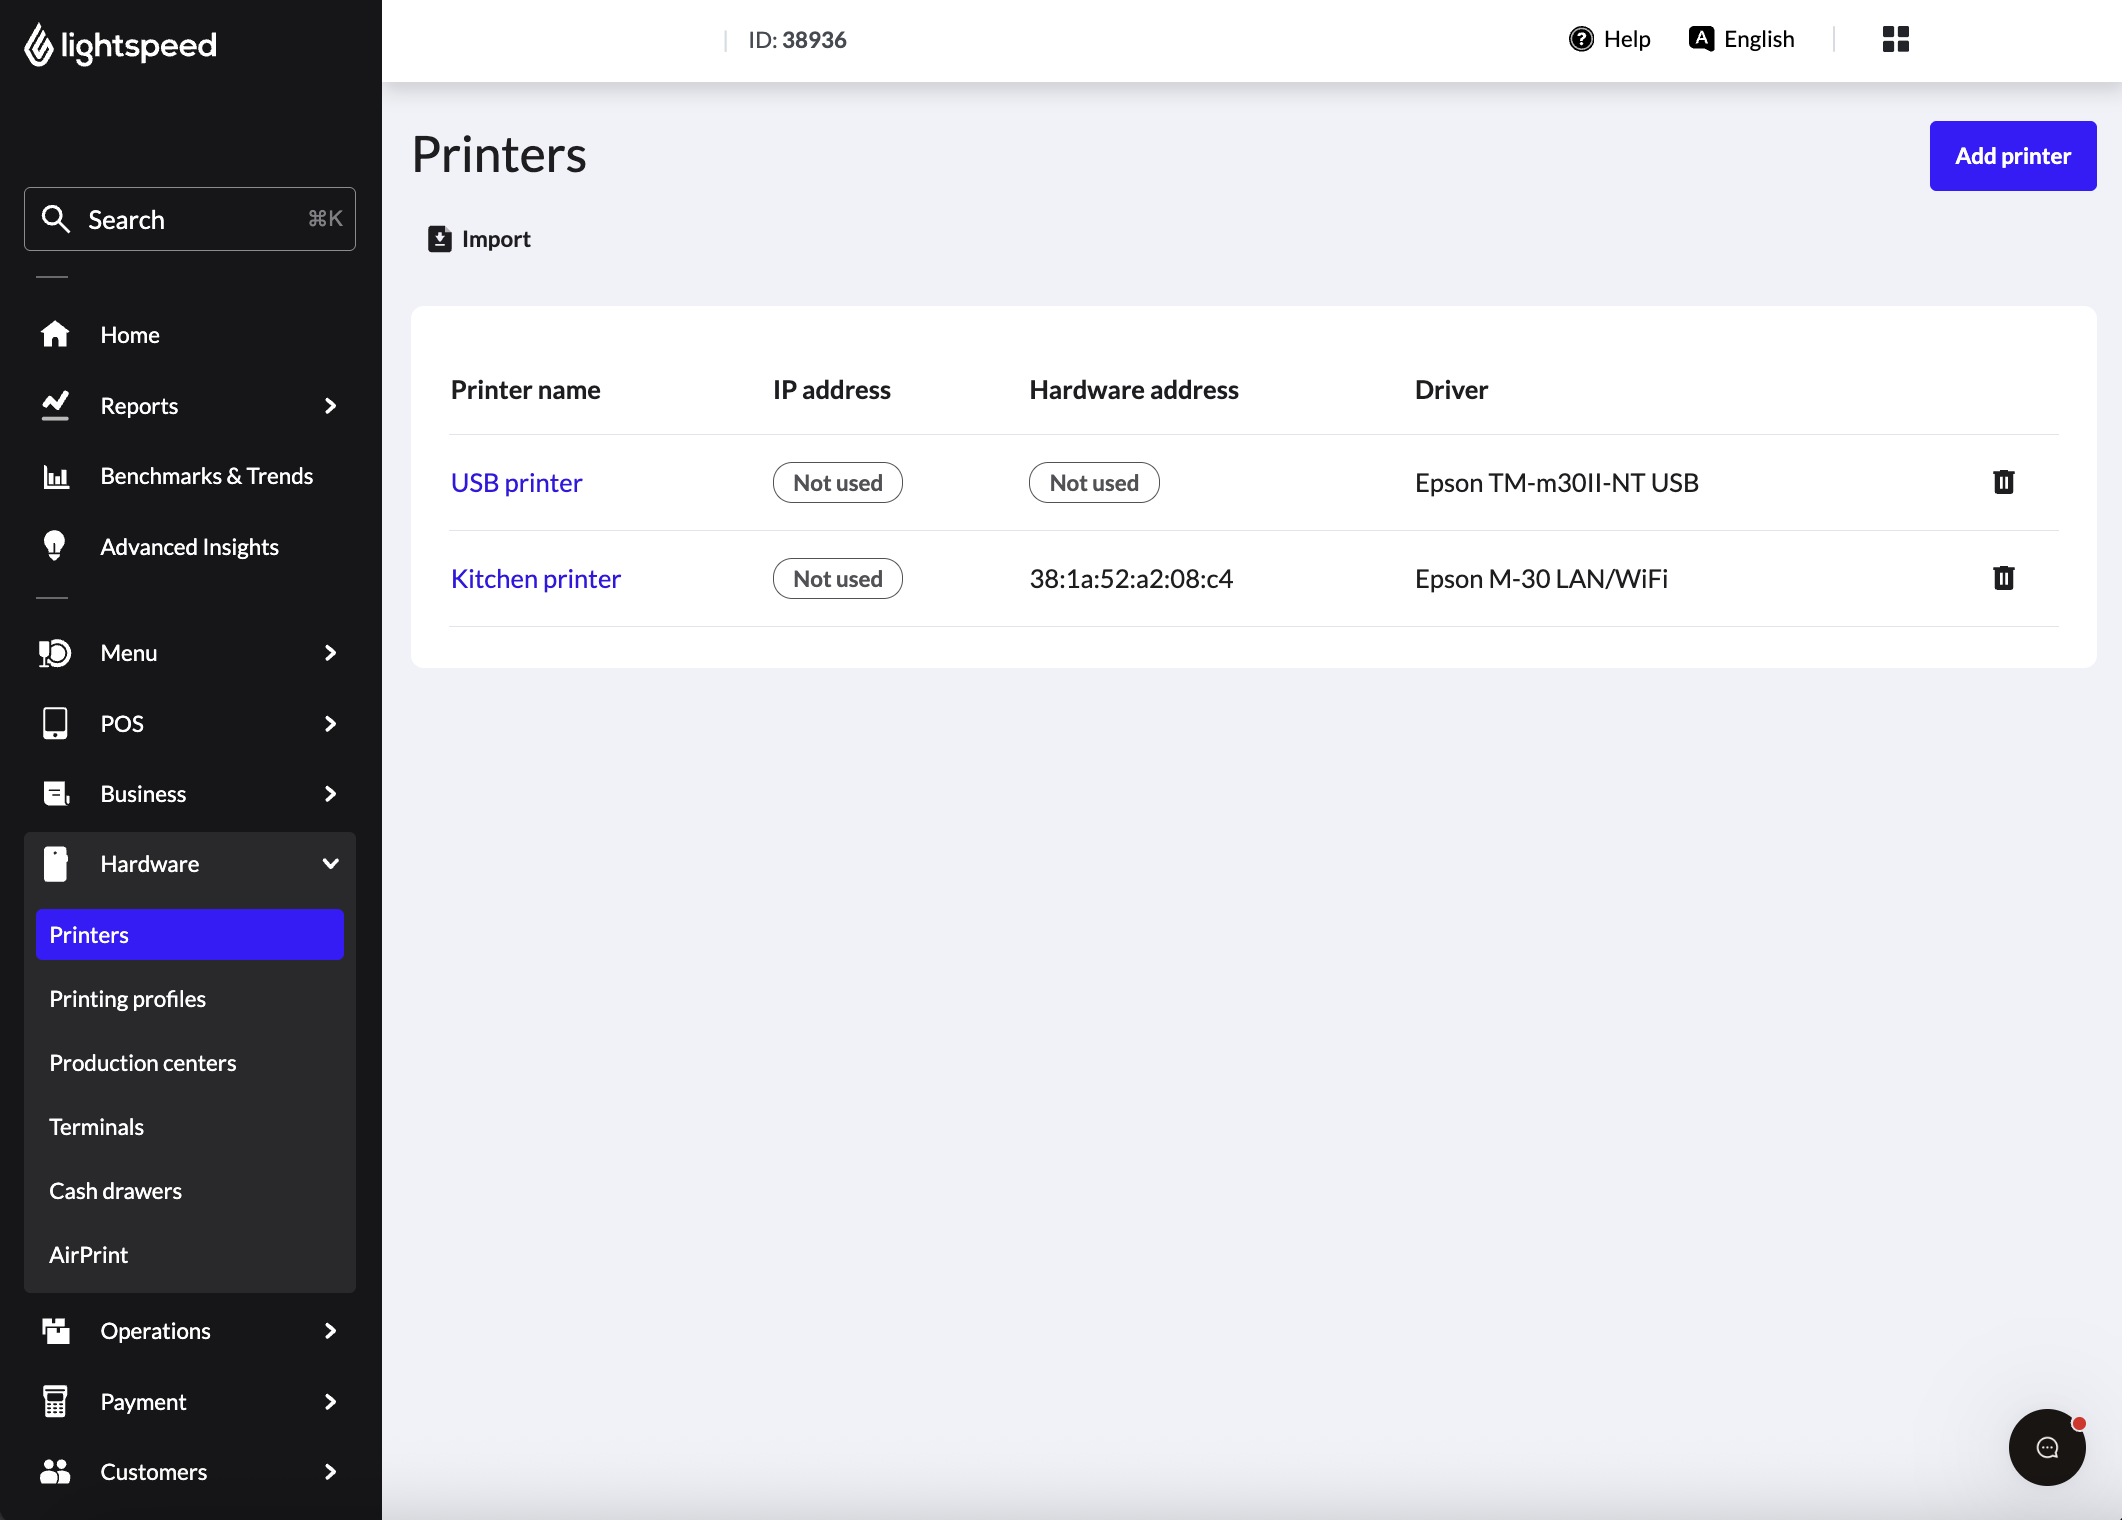Select Cash drawers submenu item

pos(115,1191)
